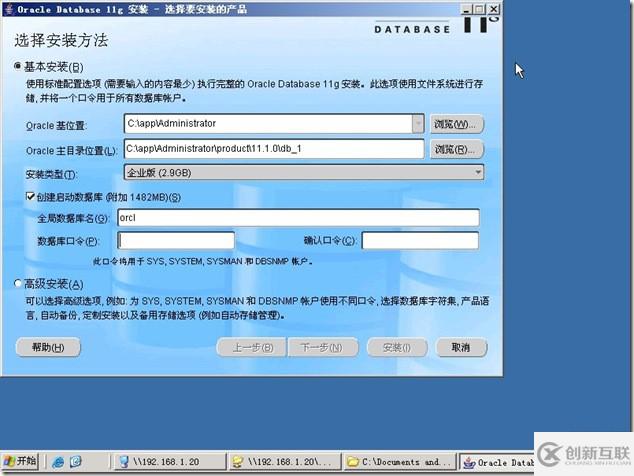Open the 安装类型 企业版 dropdown
The height and width of the screenshot is (476, 634).
(304, 173)
